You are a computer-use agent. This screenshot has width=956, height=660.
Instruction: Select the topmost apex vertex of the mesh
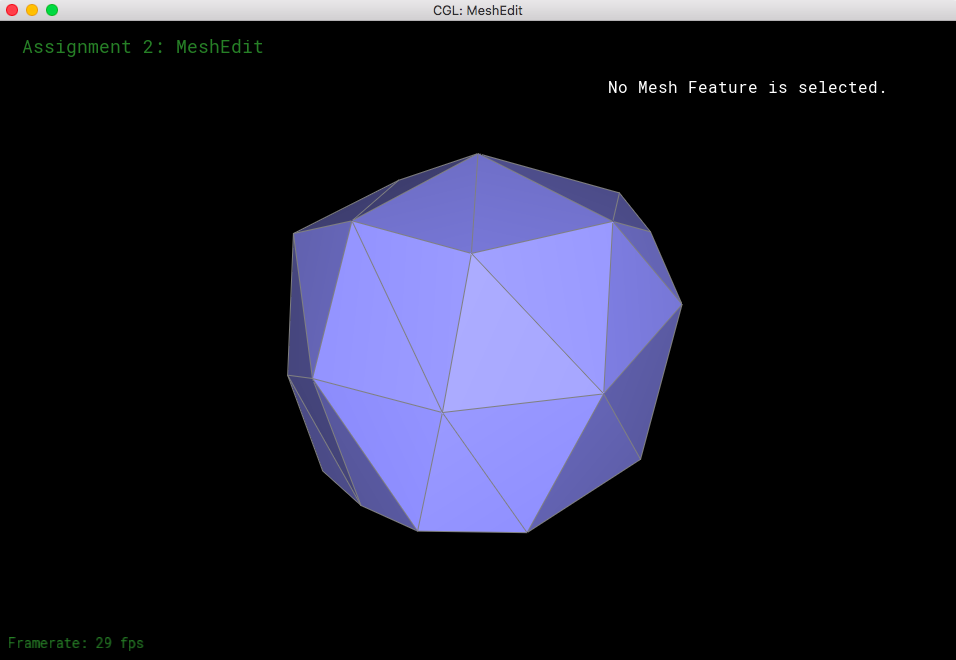pos(478,154)
